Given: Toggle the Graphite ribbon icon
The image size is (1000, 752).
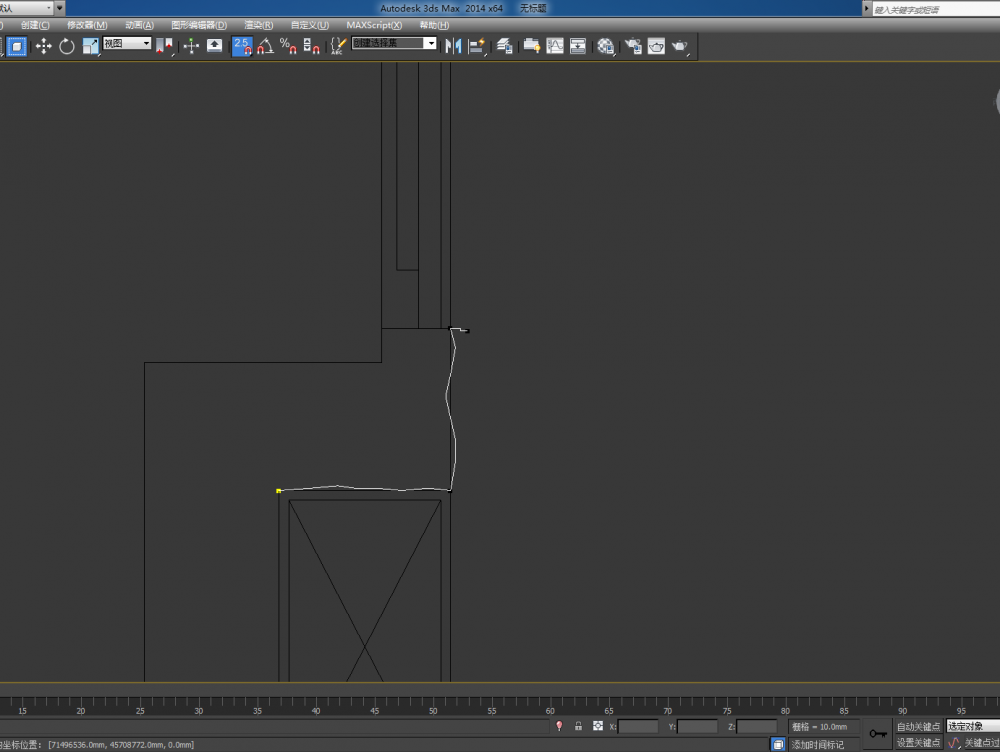Looking at the screenshot, I should click(532, 46).
